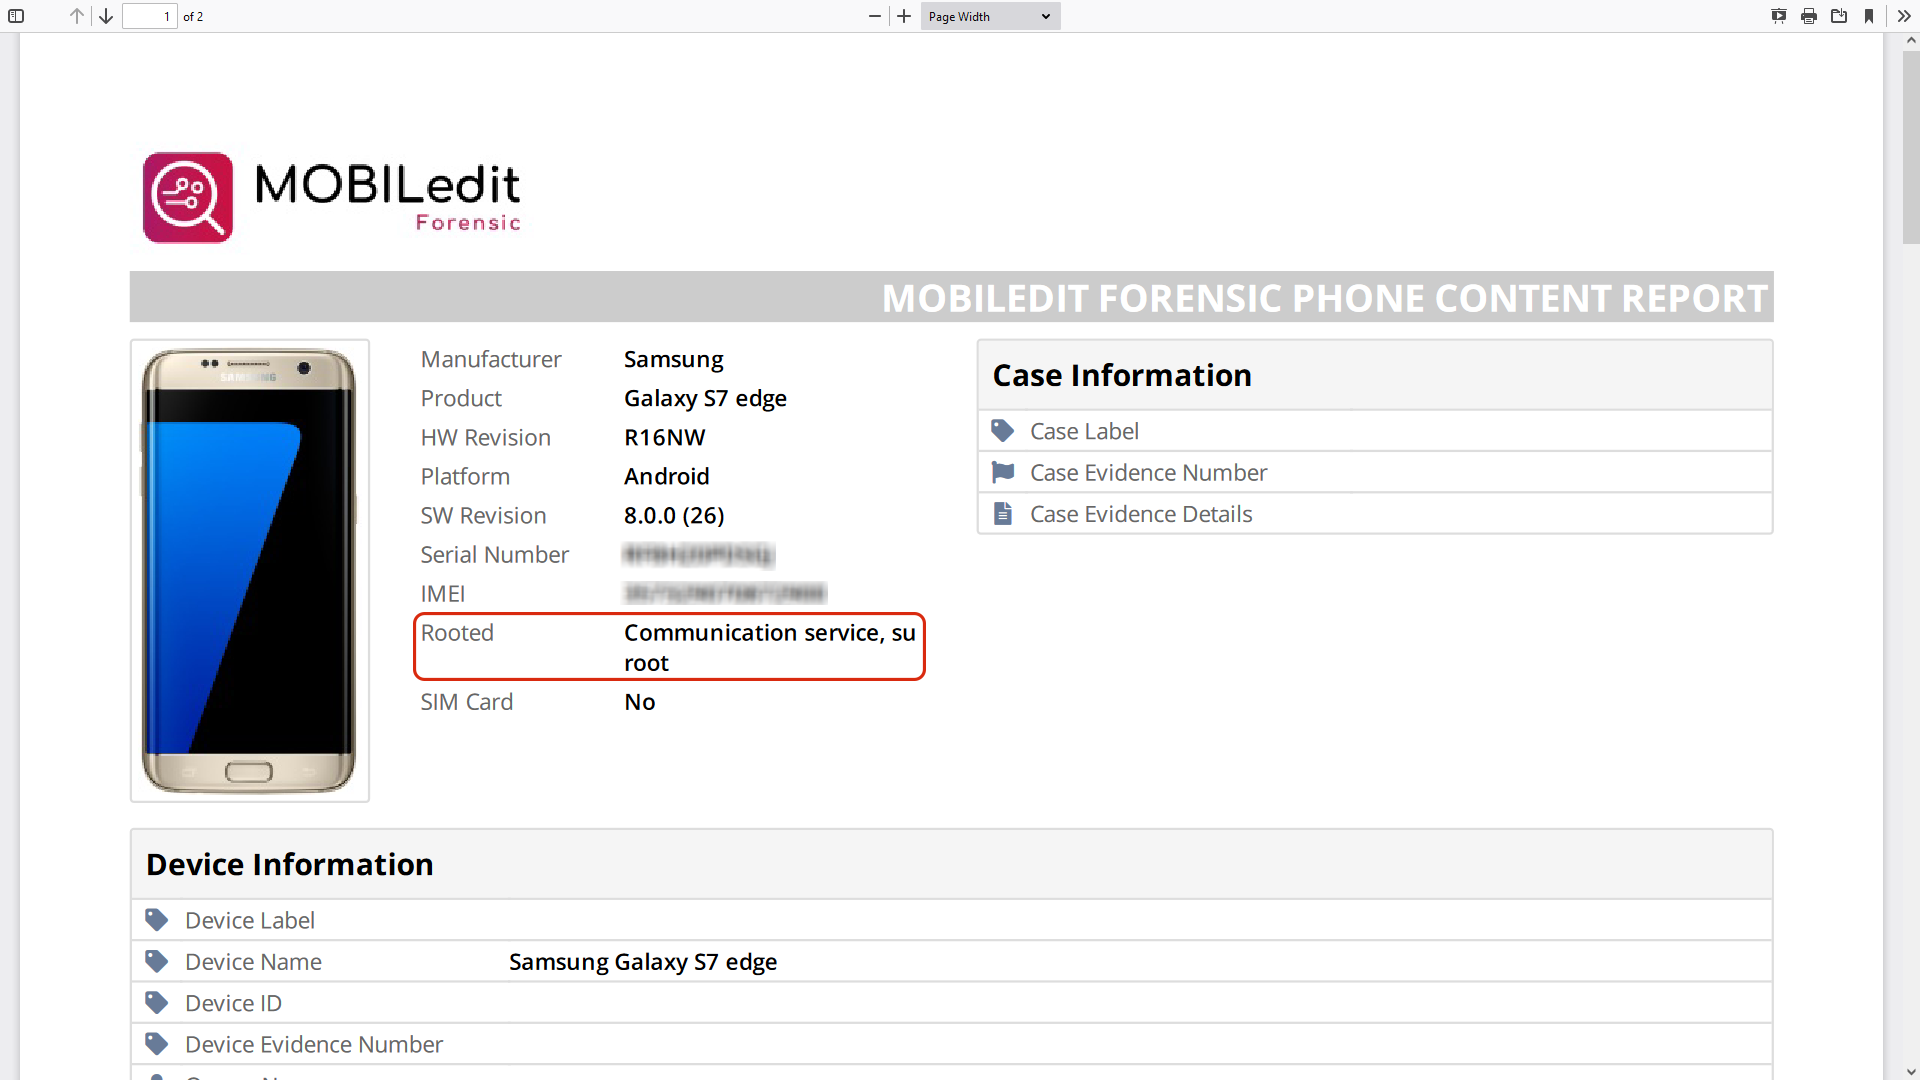
Task: Click the Case Label tag icon
Action: [x=1003, y=430]
